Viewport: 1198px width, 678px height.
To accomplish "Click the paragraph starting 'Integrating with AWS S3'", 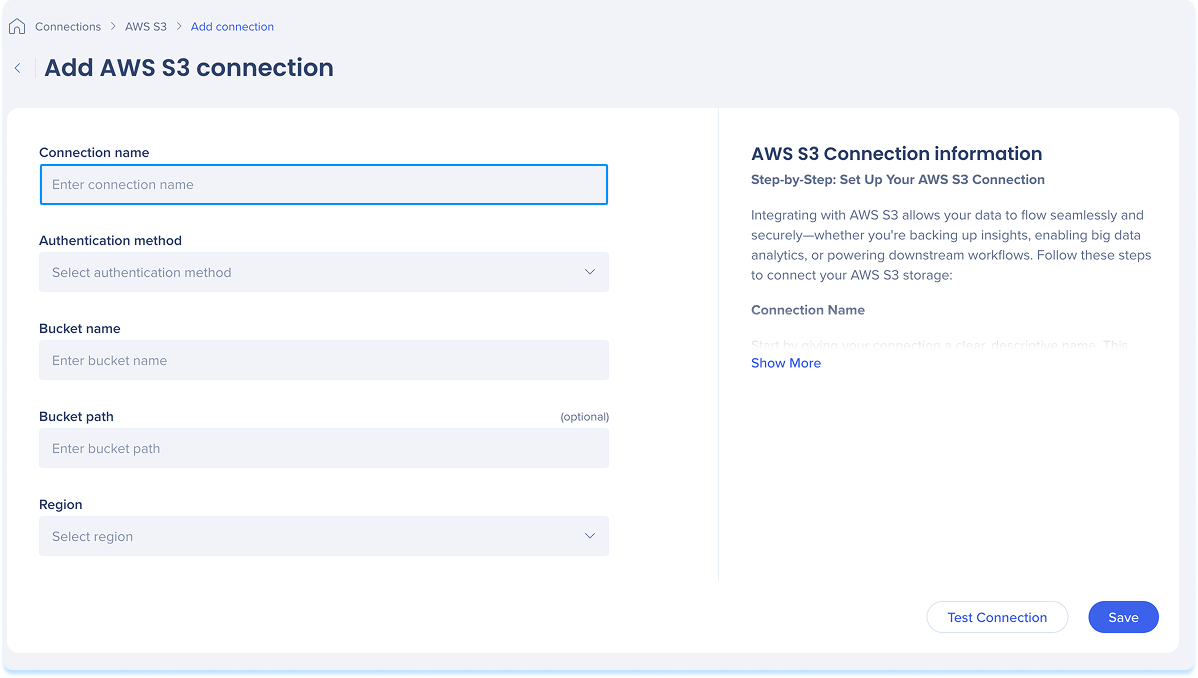I will coord(951,245).
